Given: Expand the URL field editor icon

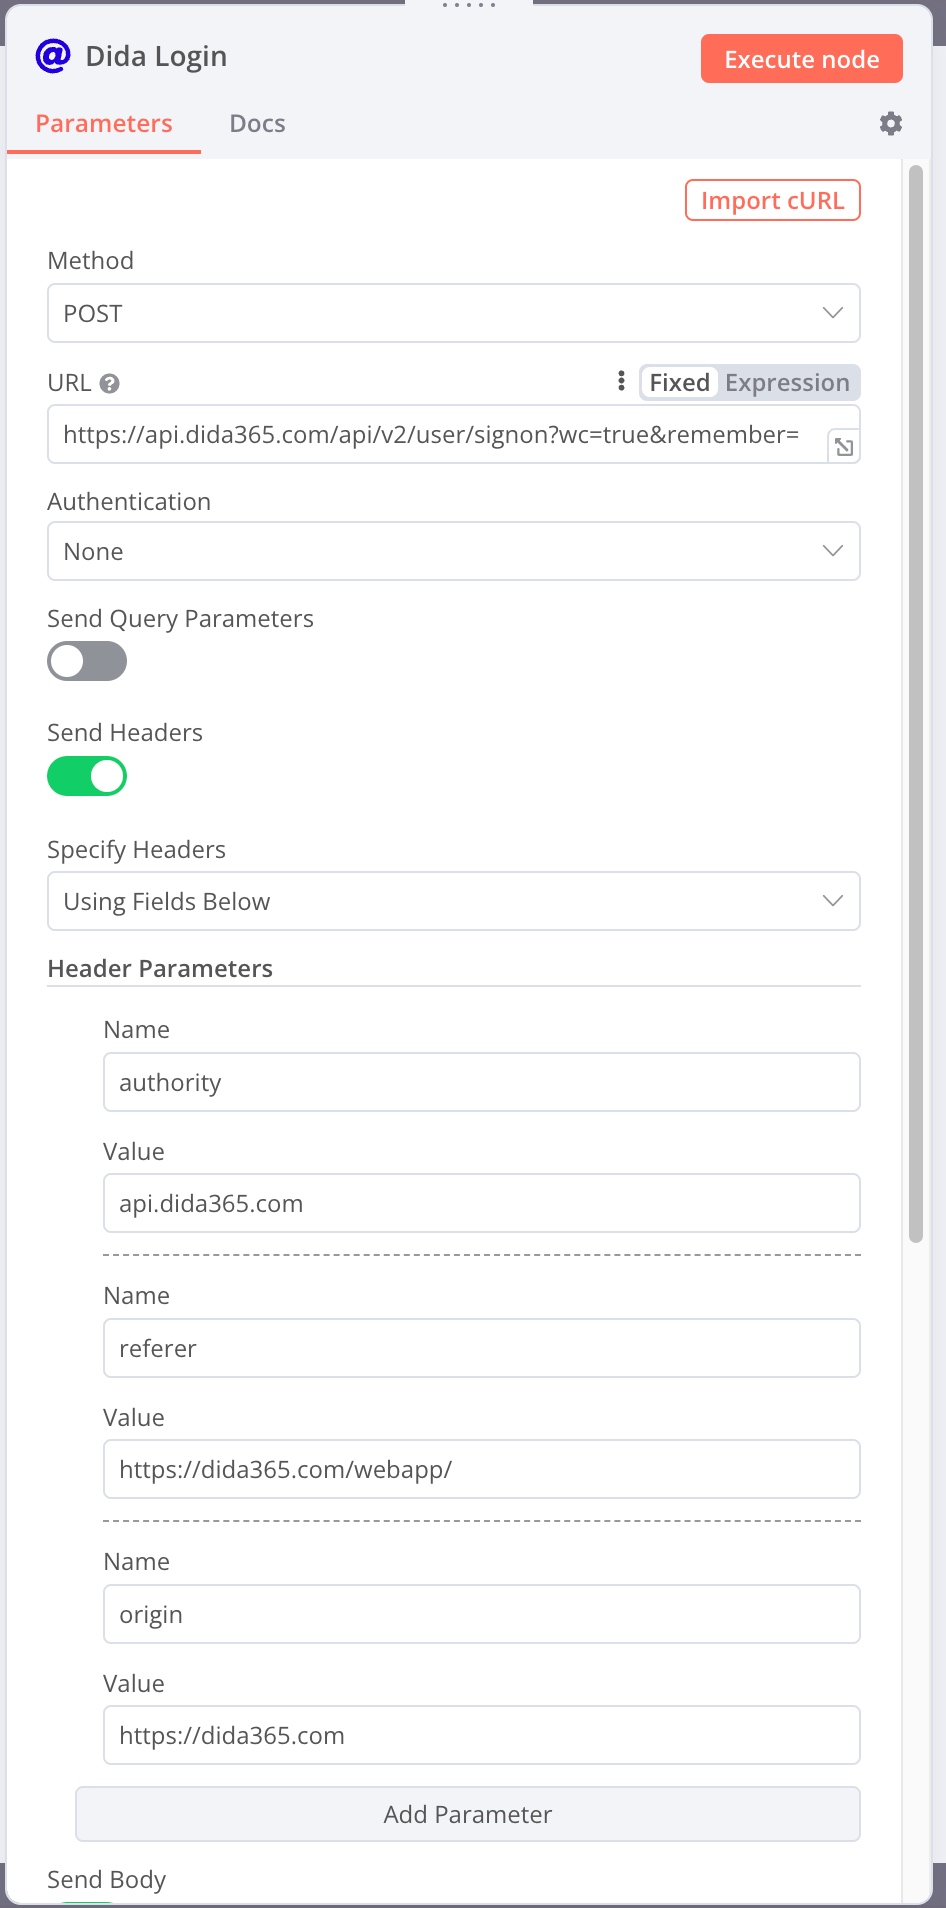Looking at the screenshot, I should coord(844,447).
